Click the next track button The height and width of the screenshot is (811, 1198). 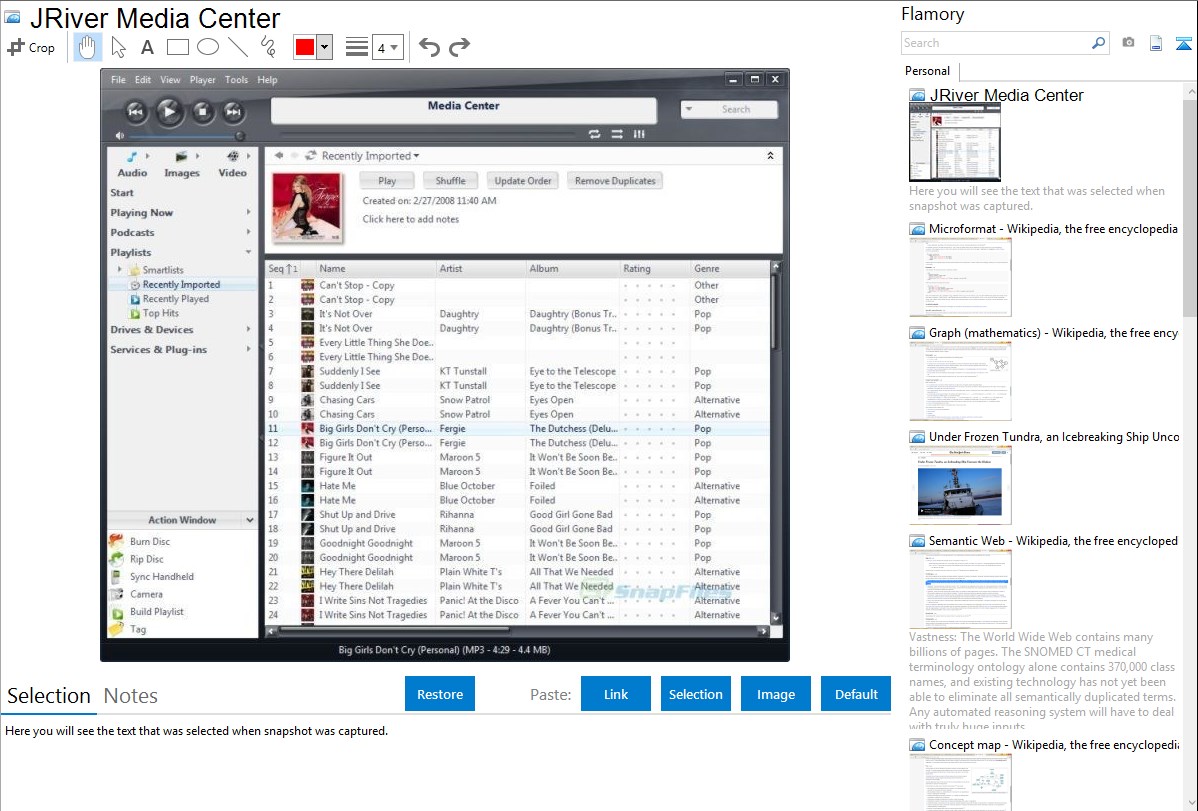(233, 112)
